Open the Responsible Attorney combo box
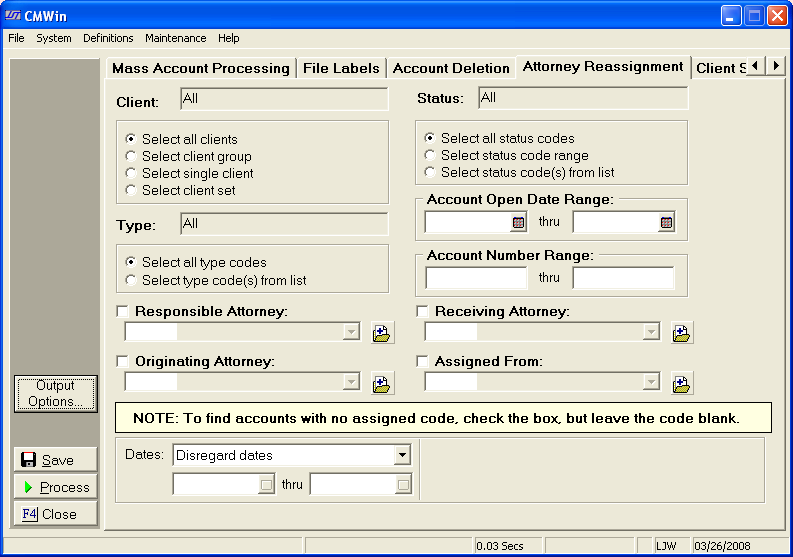The height and width of the screenshot is (557, 793). click(x=351, y=332)
